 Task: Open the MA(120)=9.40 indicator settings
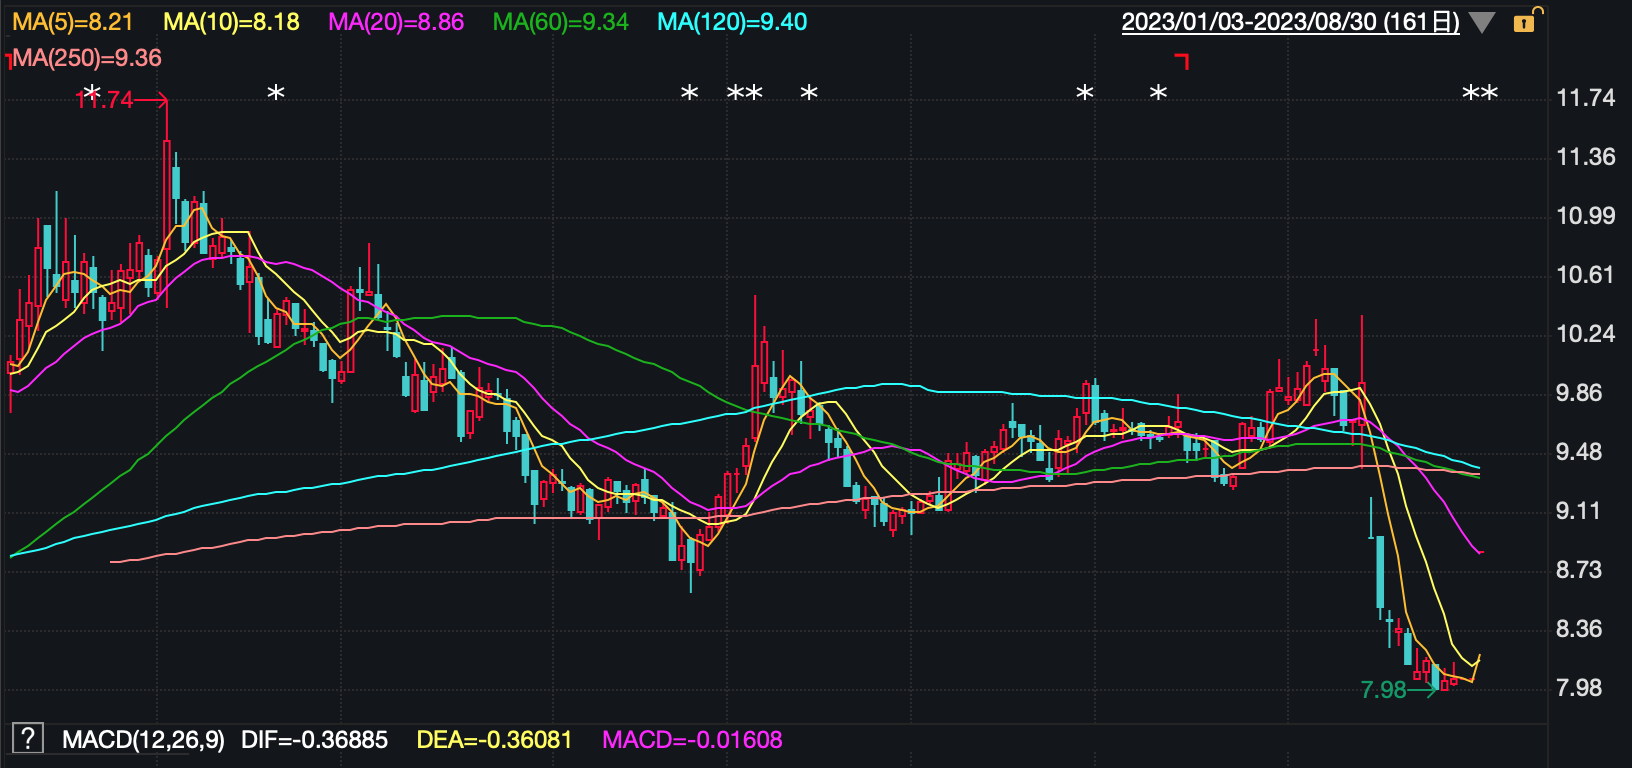click(x=732, y=22)
